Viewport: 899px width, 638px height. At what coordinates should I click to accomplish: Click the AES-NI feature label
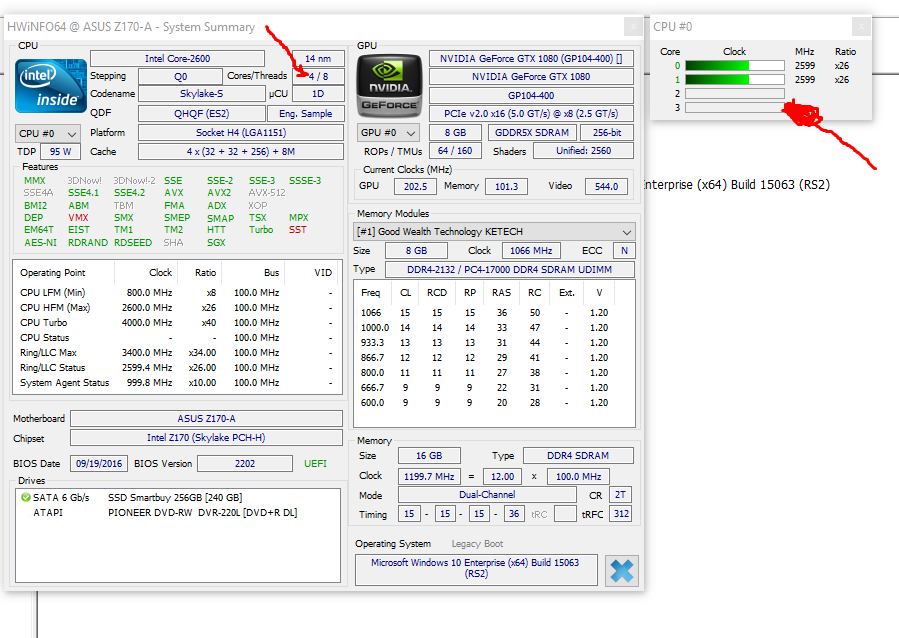coord(40,242)
